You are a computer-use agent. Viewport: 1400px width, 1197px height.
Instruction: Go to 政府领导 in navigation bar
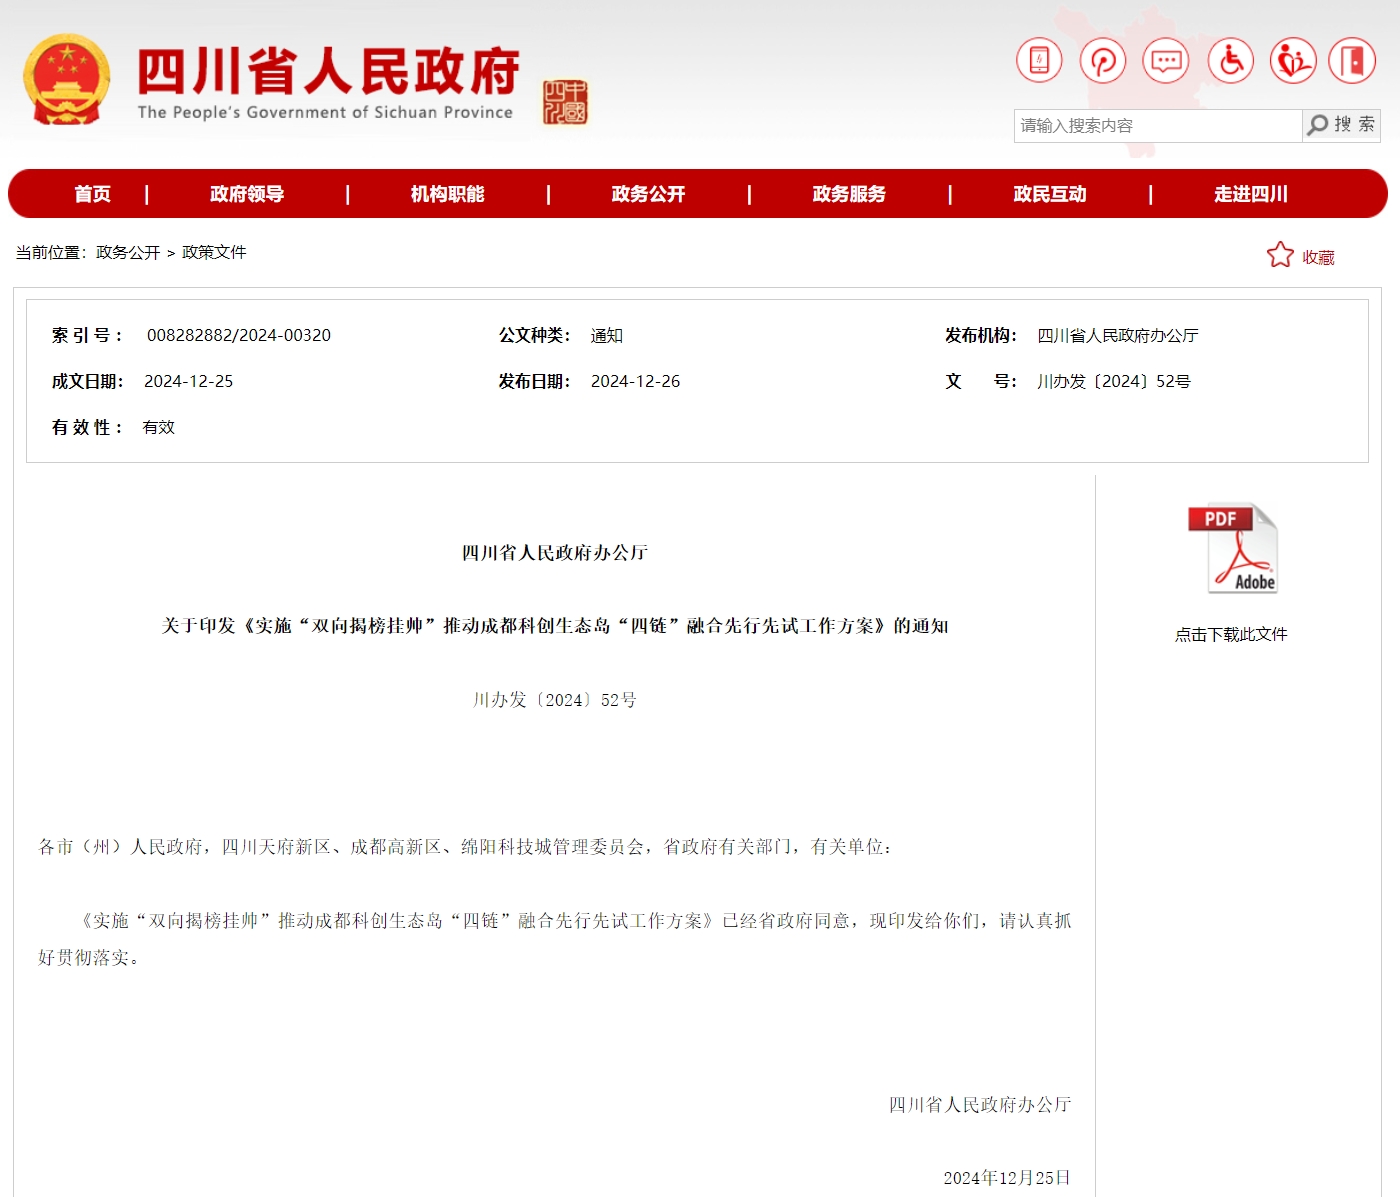(x=247, y=194)
